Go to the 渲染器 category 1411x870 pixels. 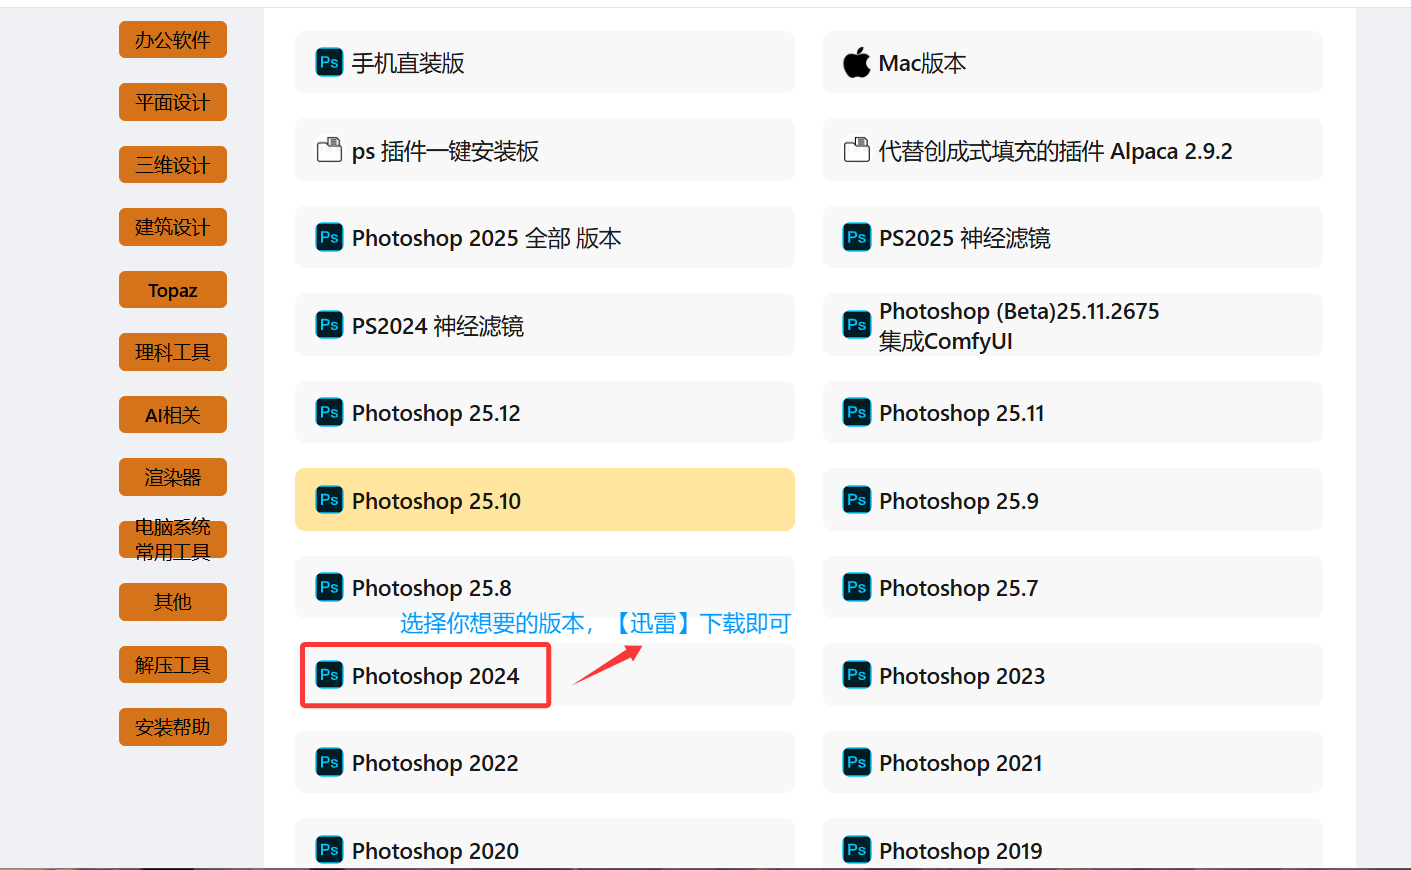click(x=173, y=477)
